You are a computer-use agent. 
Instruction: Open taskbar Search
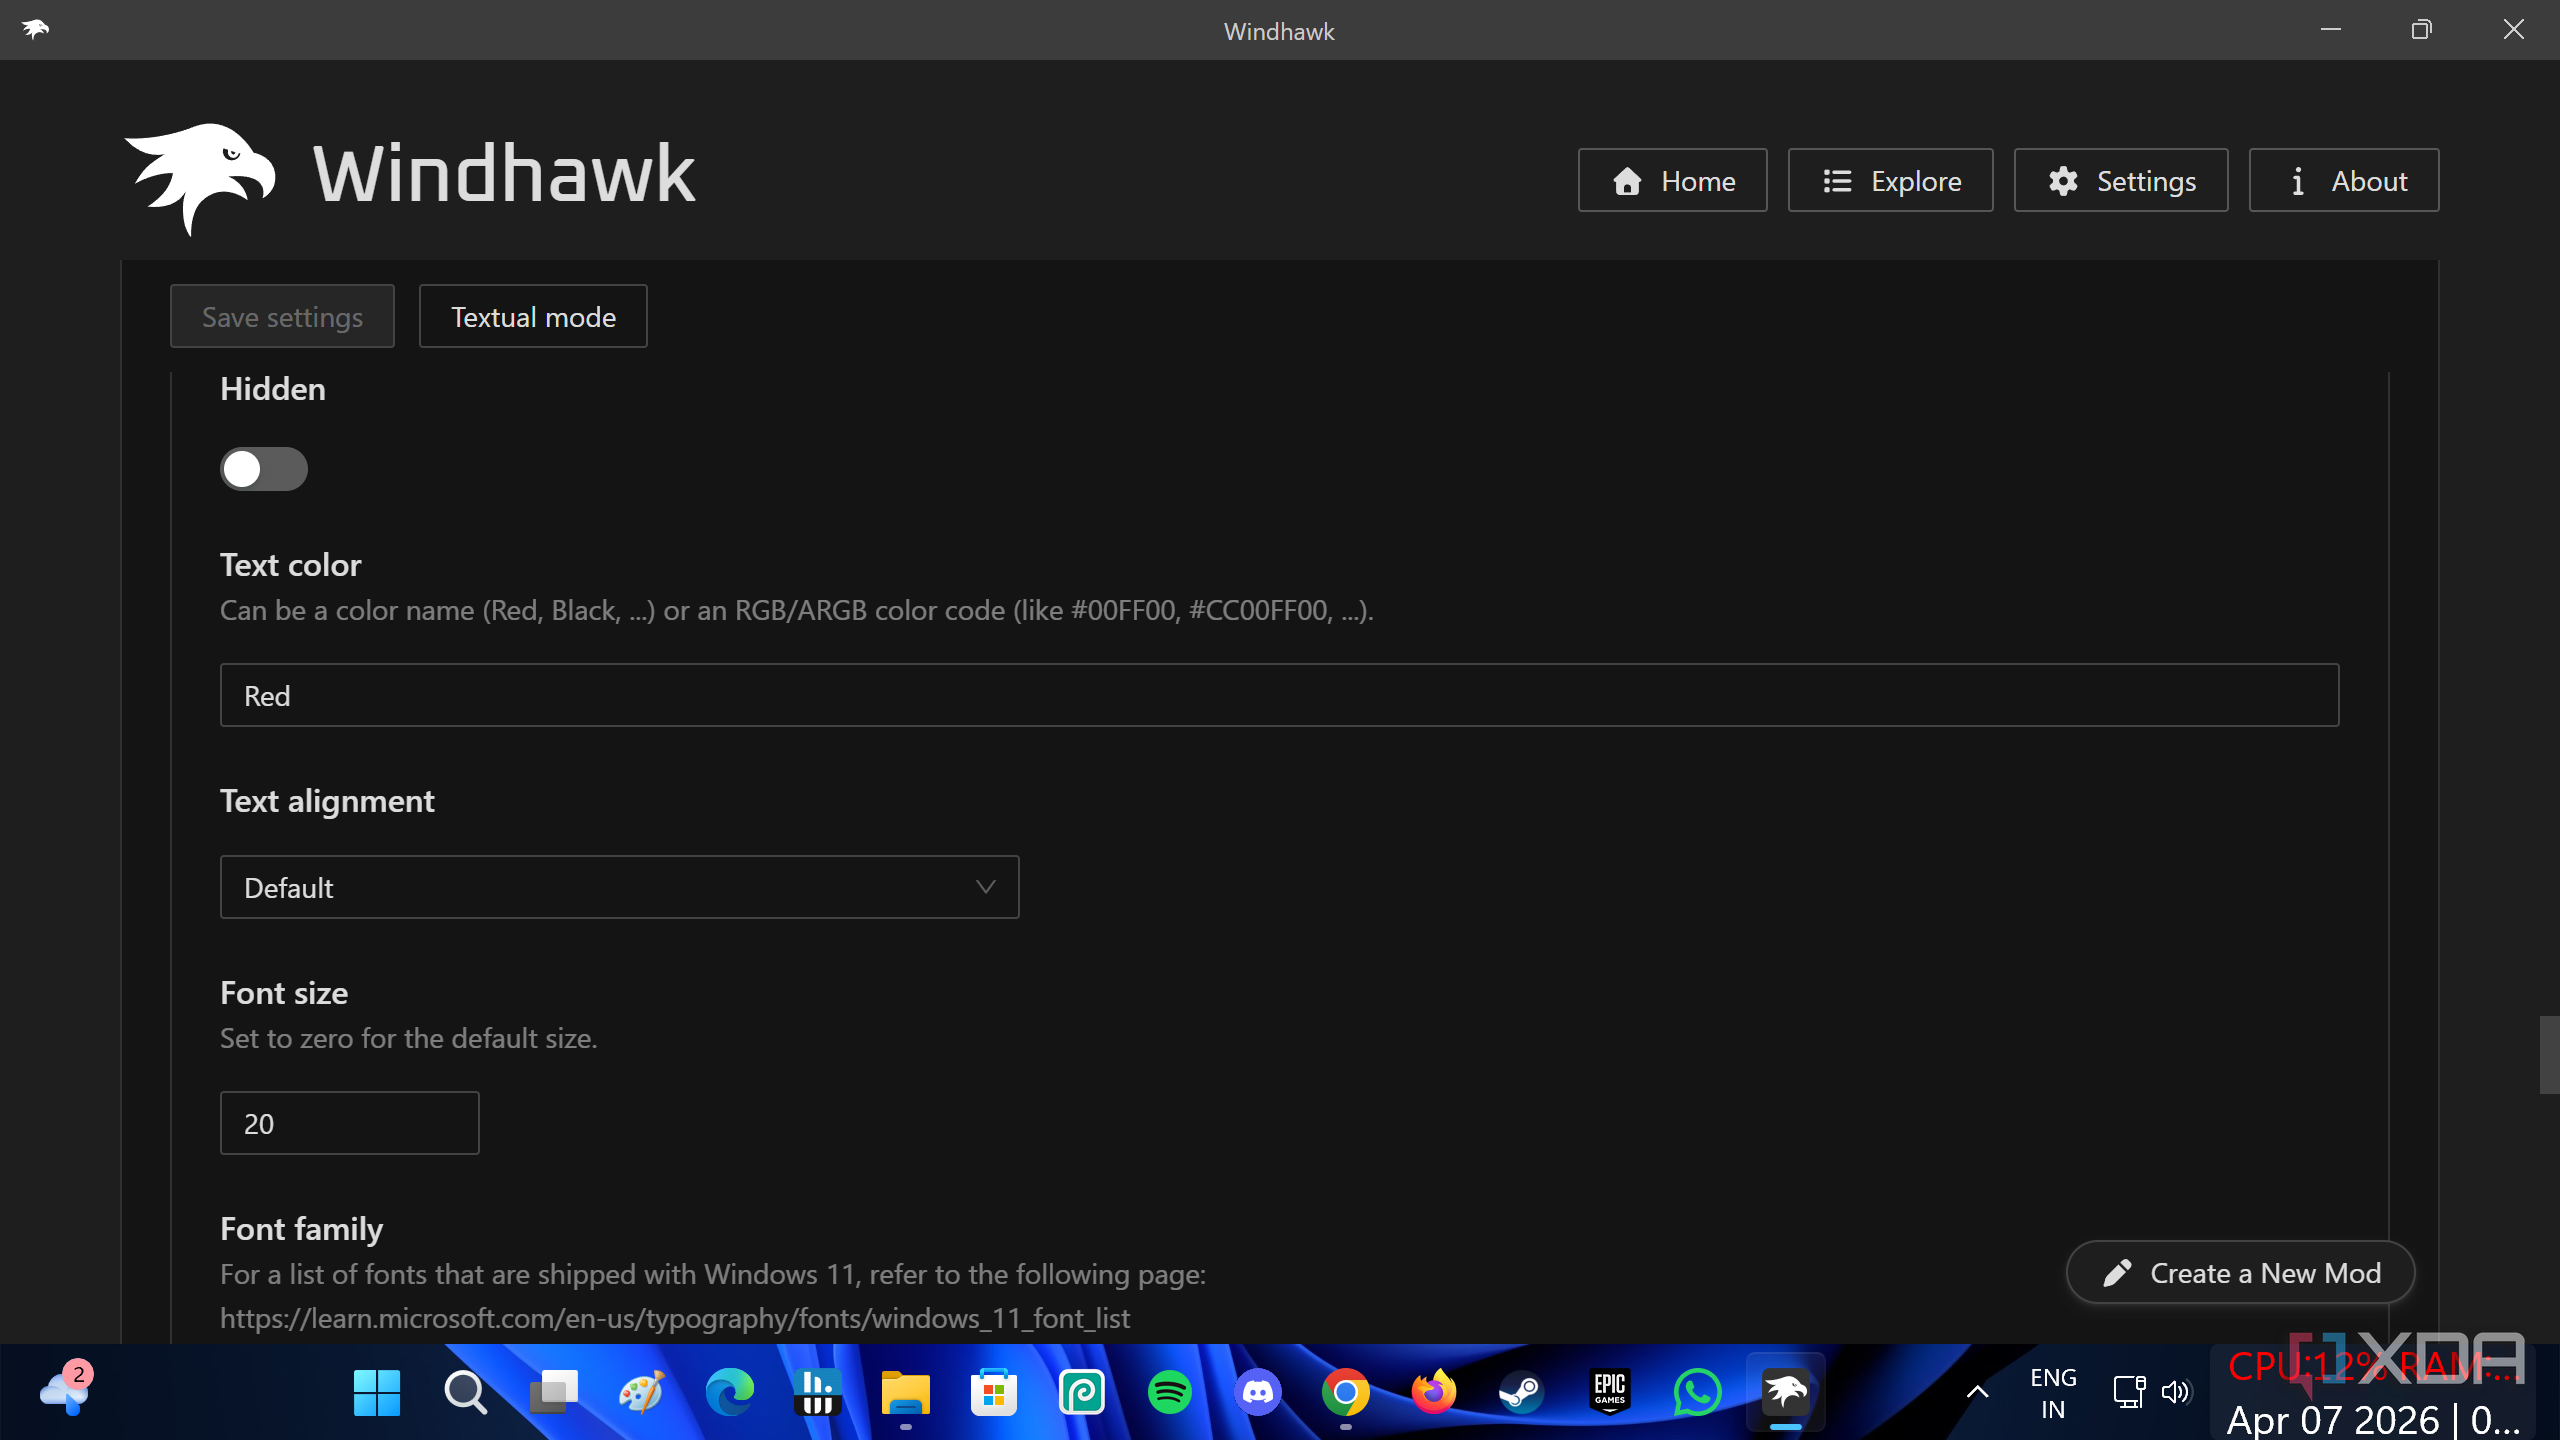465,1392
